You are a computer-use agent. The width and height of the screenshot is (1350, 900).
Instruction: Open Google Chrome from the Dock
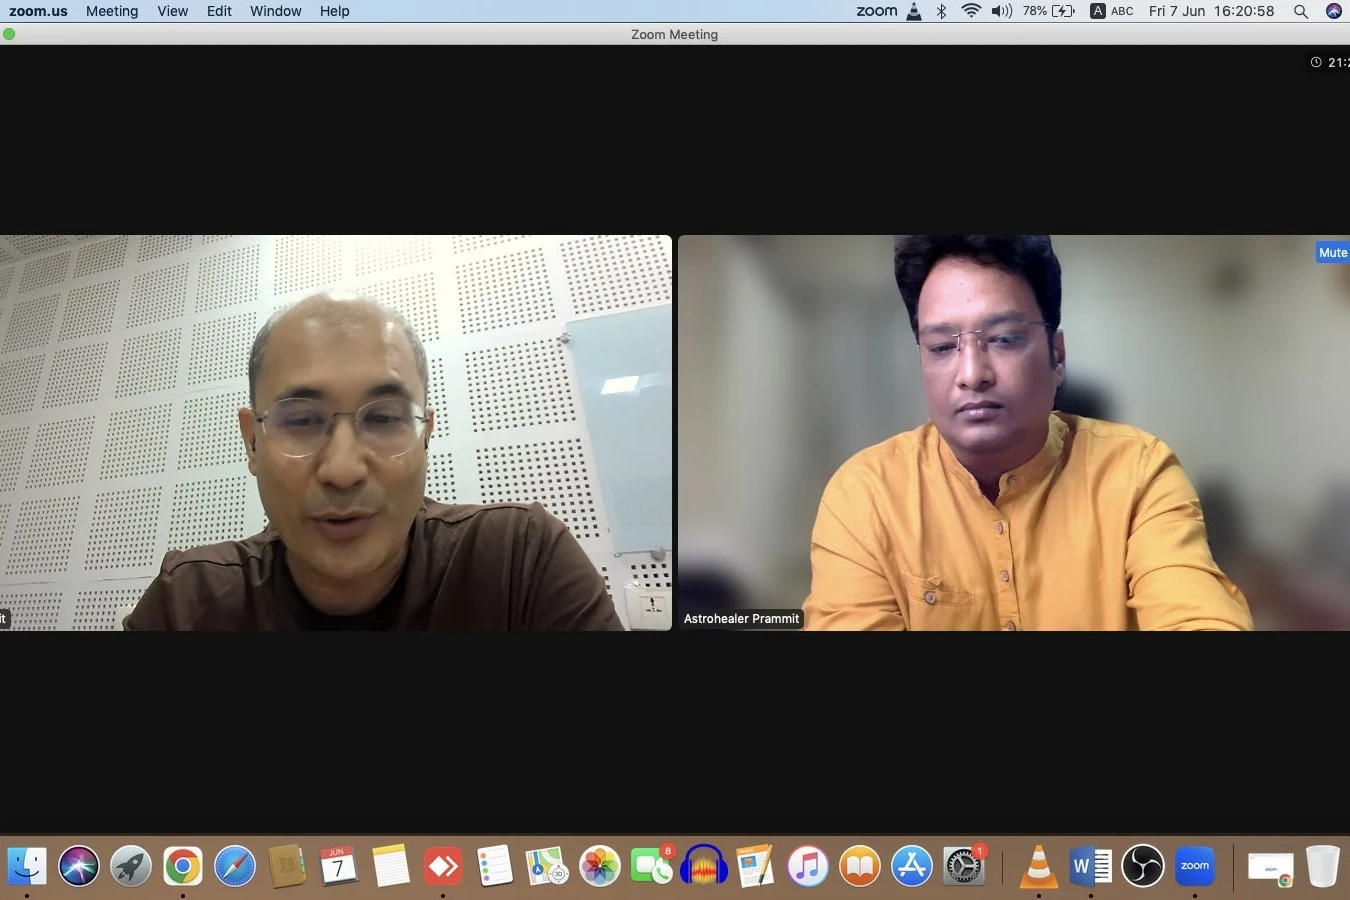tap(183, 866)
